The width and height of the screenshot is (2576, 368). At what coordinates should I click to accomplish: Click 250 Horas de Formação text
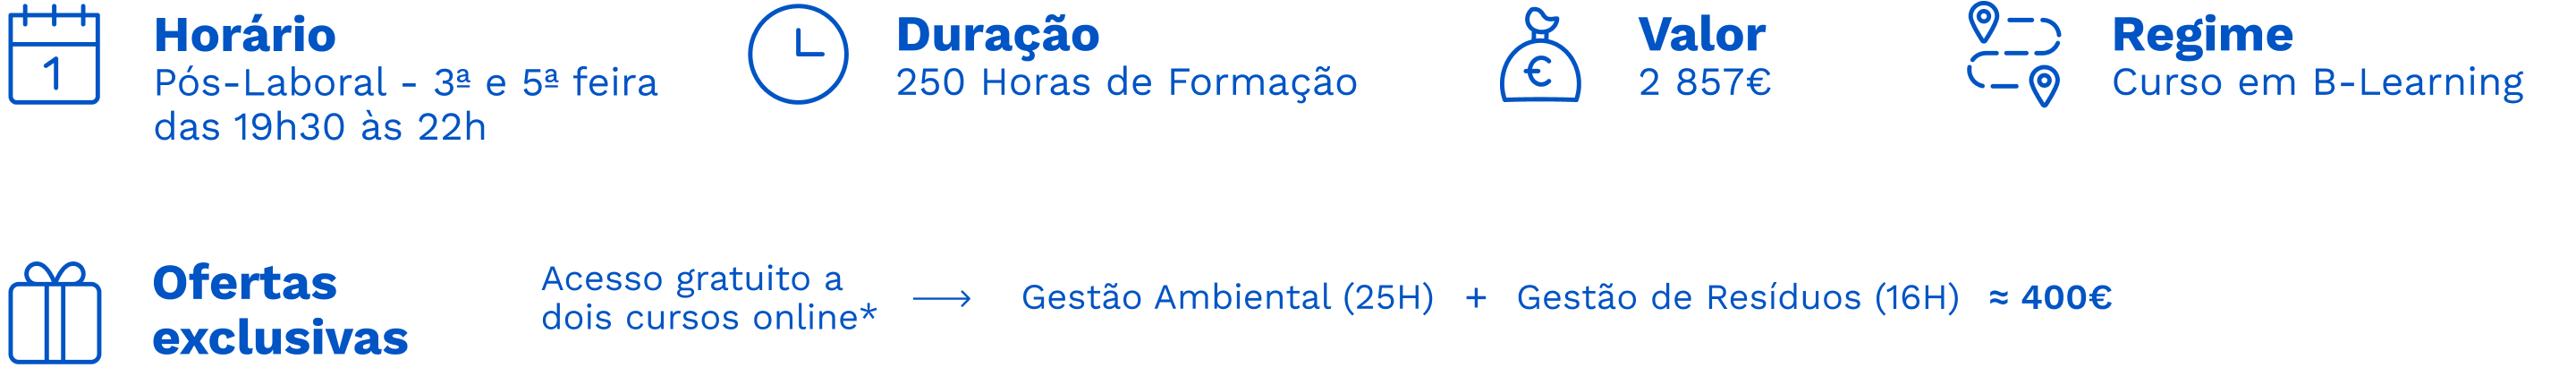click(1127, 82)
